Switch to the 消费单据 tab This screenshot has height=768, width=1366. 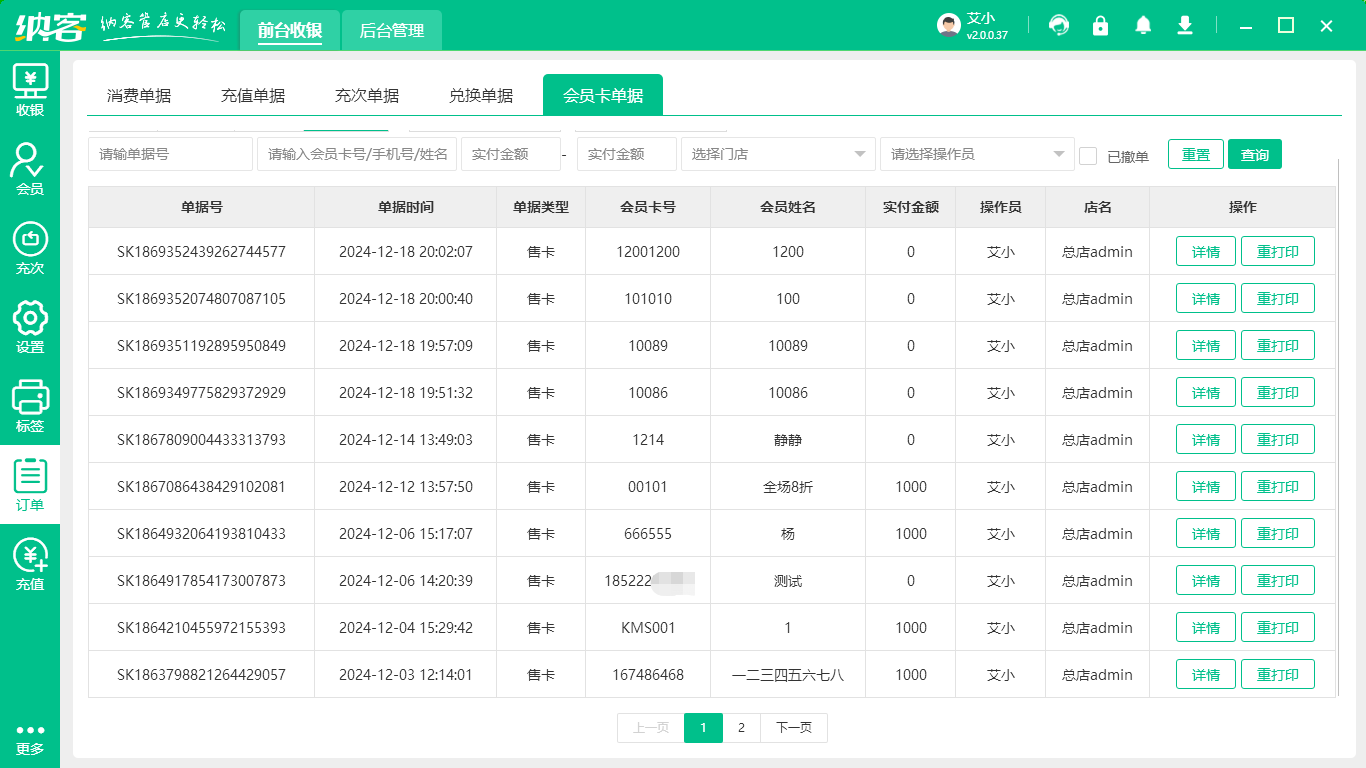click(141, 94)
